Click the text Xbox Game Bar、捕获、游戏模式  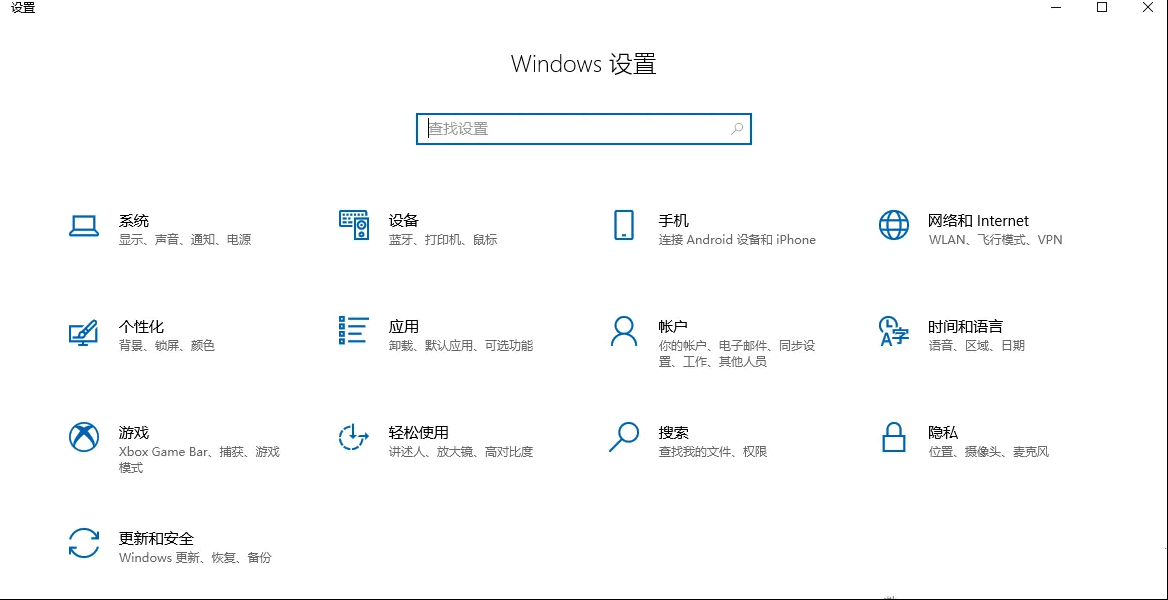coord(199,460)
